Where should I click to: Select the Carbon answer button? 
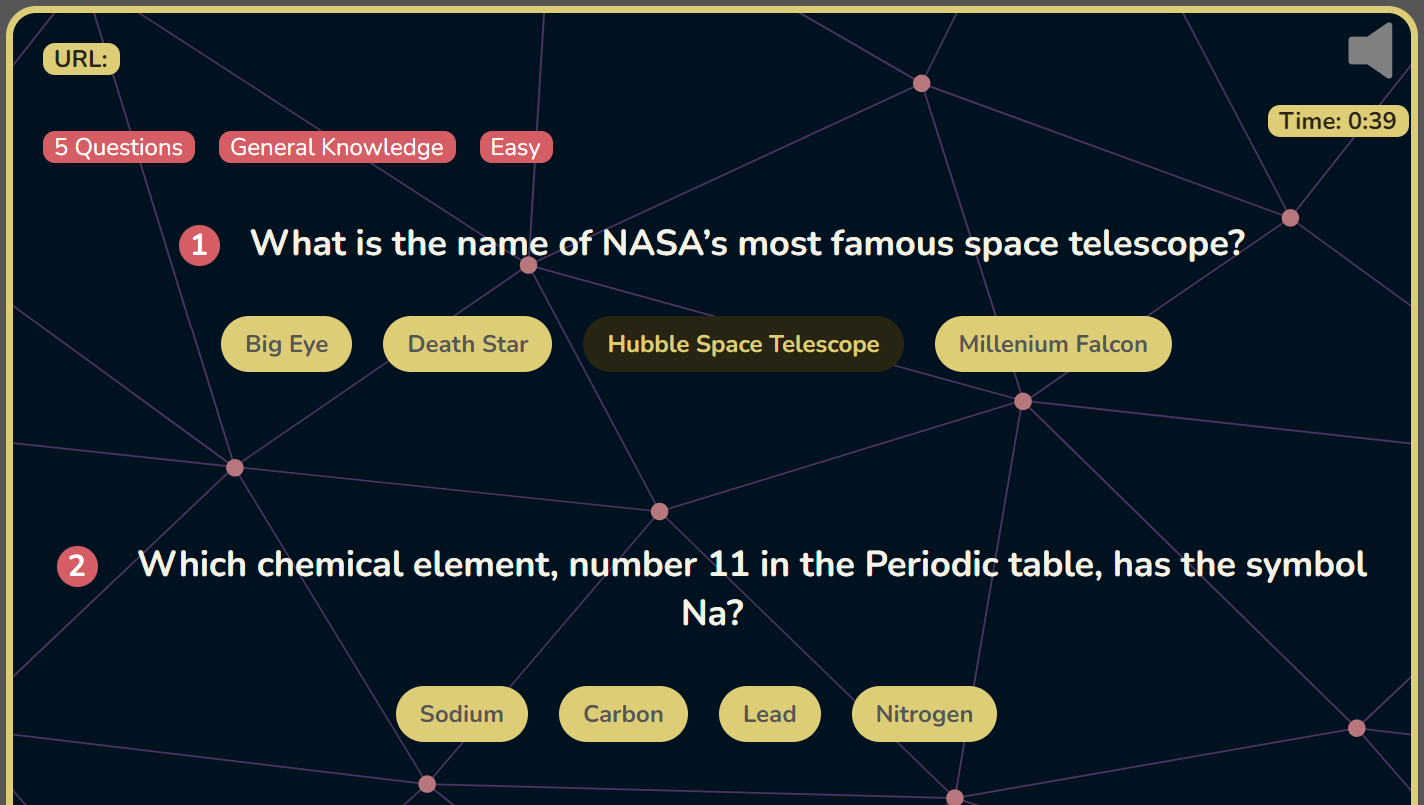[x=623, y=714]
